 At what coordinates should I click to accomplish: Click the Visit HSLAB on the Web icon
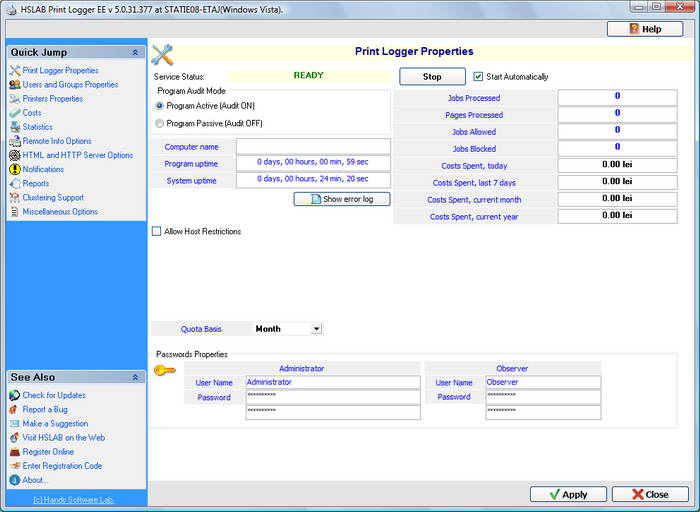pyautogui.click(x=15, y=437)
